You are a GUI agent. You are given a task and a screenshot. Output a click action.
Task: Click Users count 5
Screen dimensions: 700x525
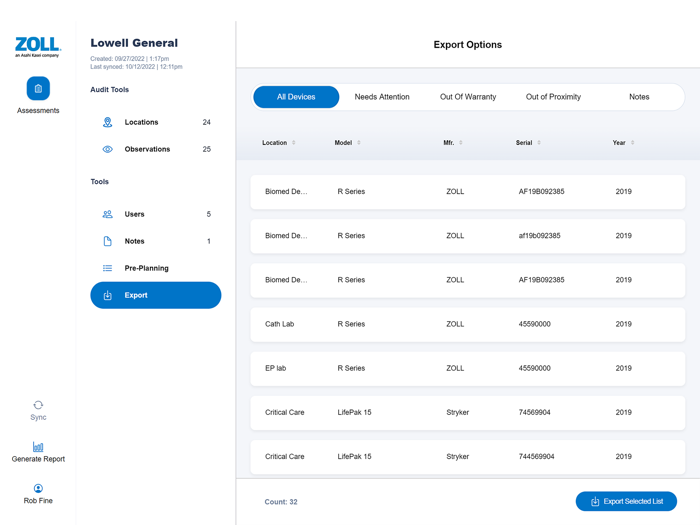pyautogui.click(x=208, y=214)
